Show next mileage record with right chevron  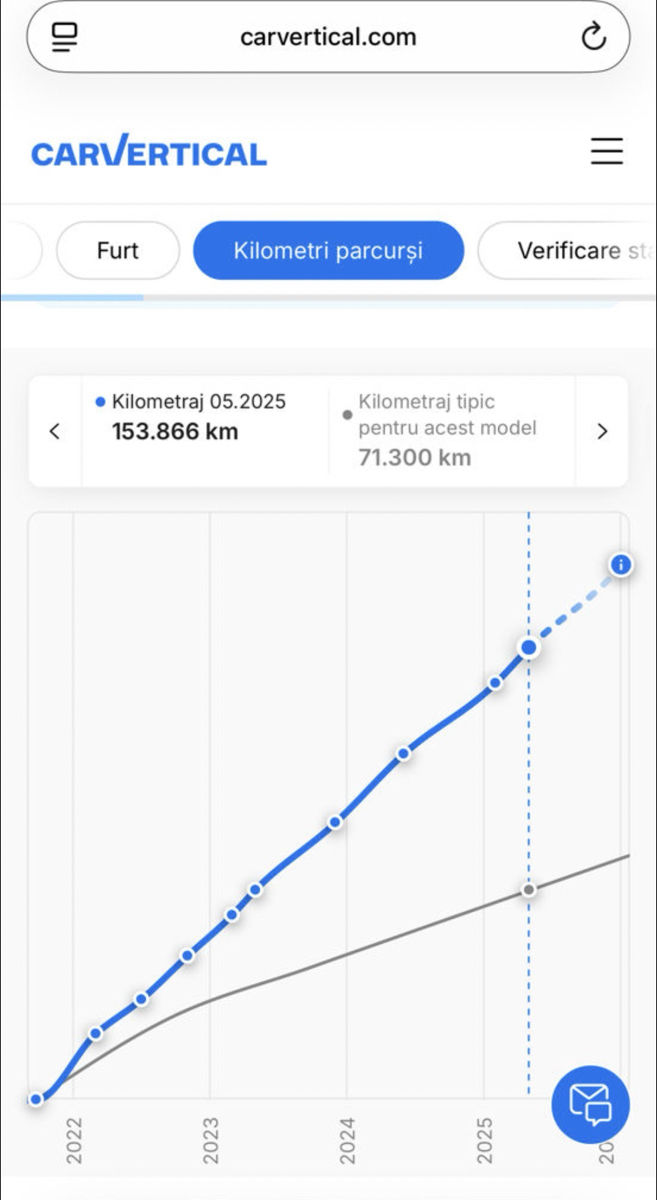(602, 431)
